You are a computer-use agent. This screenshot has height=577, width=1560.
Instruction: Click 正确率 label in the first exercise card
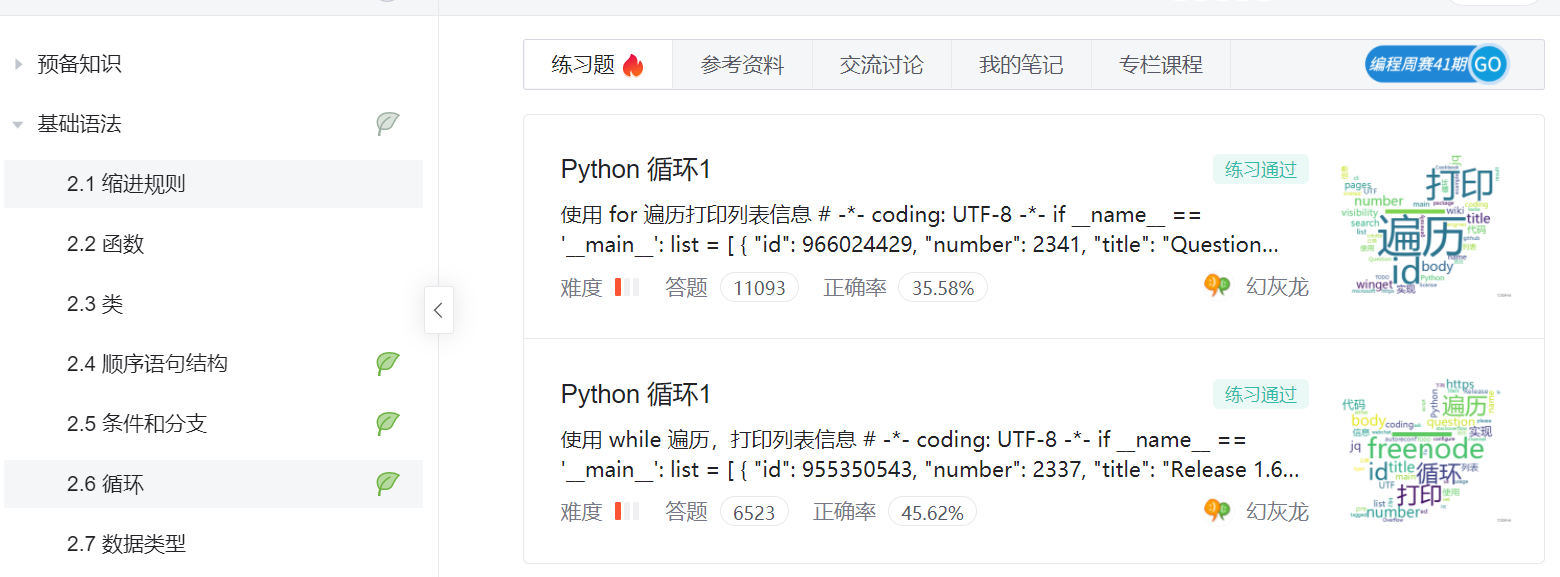click(x=855, y=288)
